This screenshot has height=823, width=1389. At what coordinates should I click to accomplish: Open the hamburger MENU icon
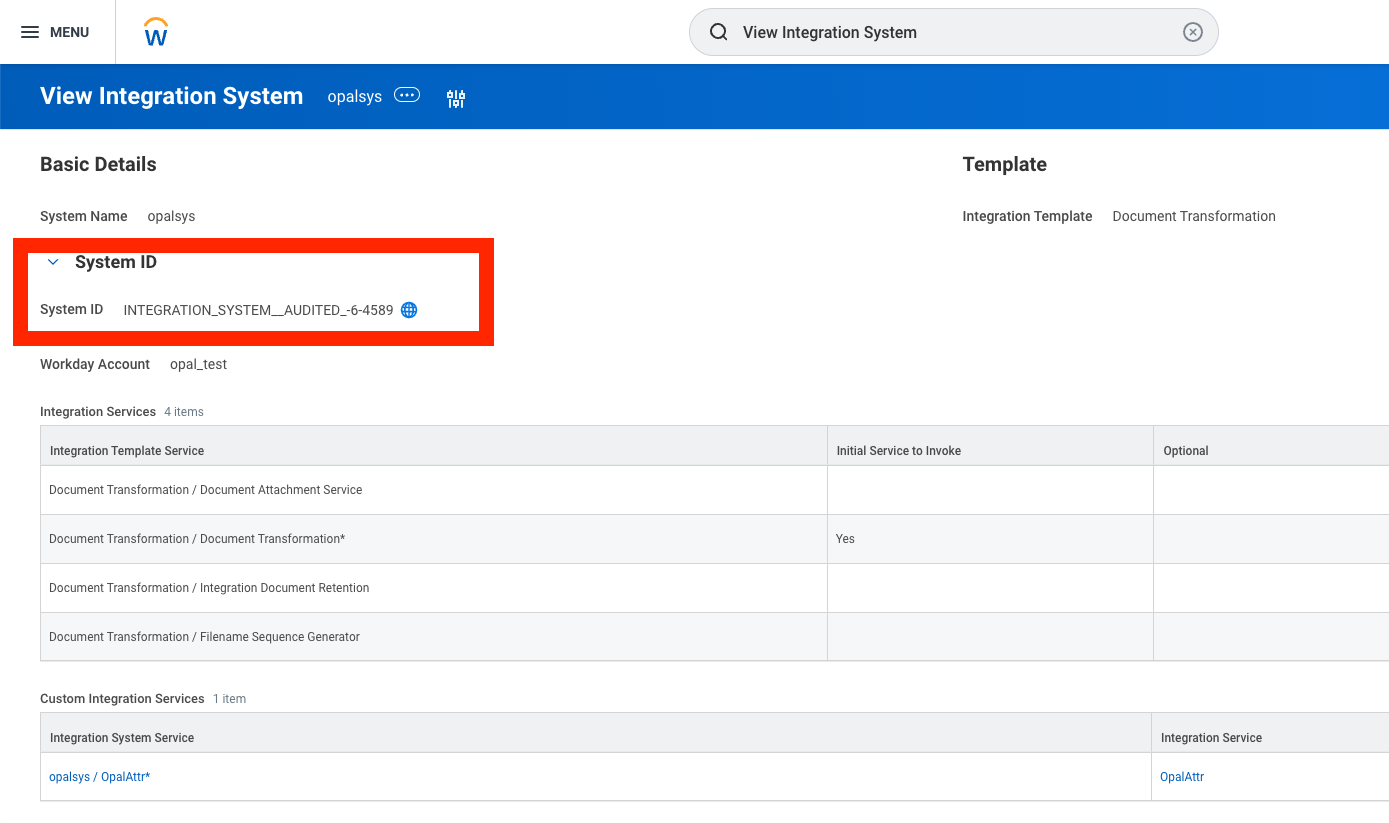[x=30, y=32]
